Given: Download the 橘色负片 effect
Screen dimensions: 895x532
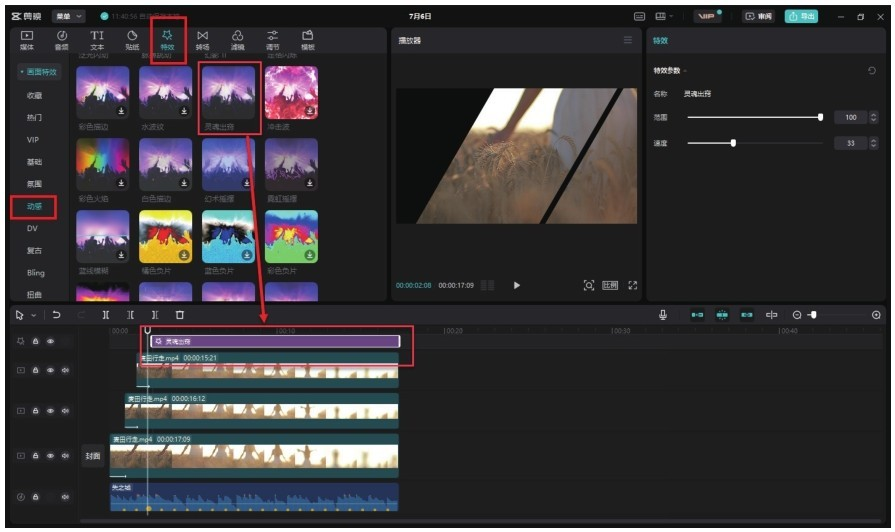Looking at the screenshot, I should click(184, 255).
